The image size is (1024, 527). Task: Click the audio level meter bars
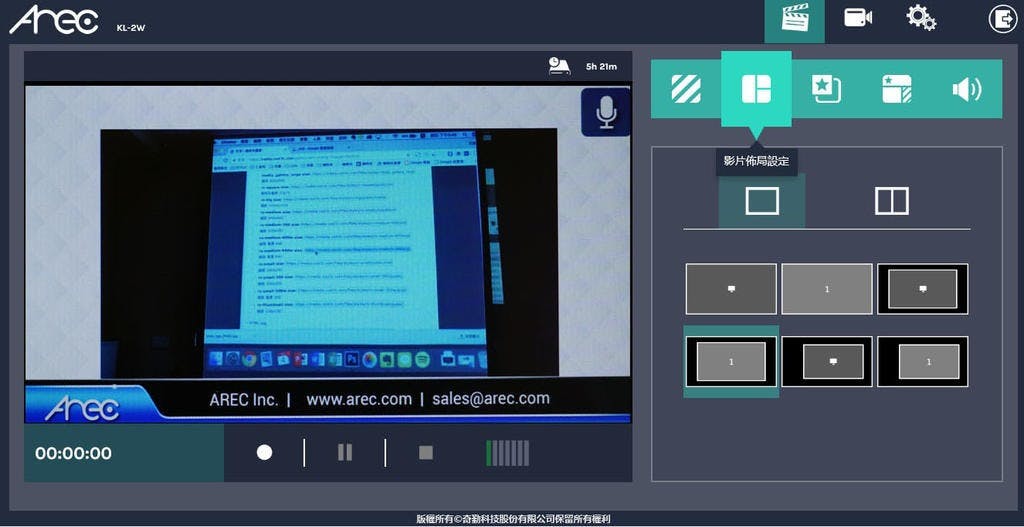(507, 453)
